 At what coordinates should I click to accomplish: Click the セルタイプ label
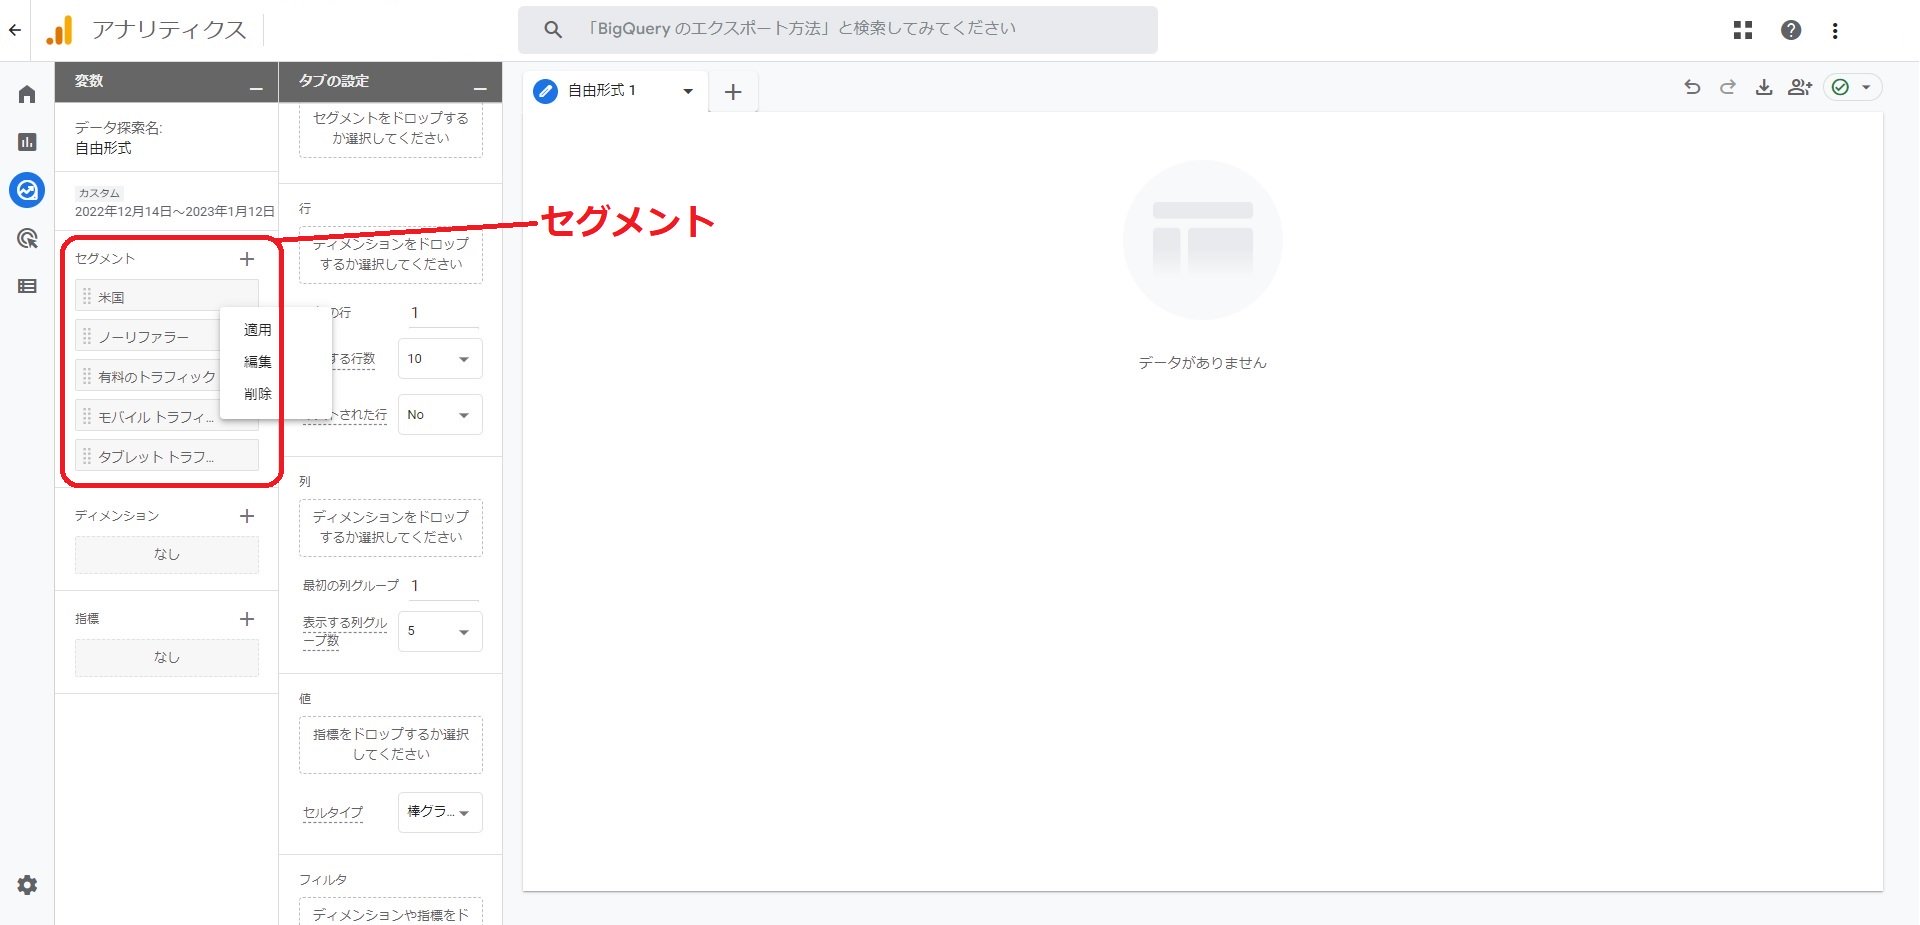point(333,812)
